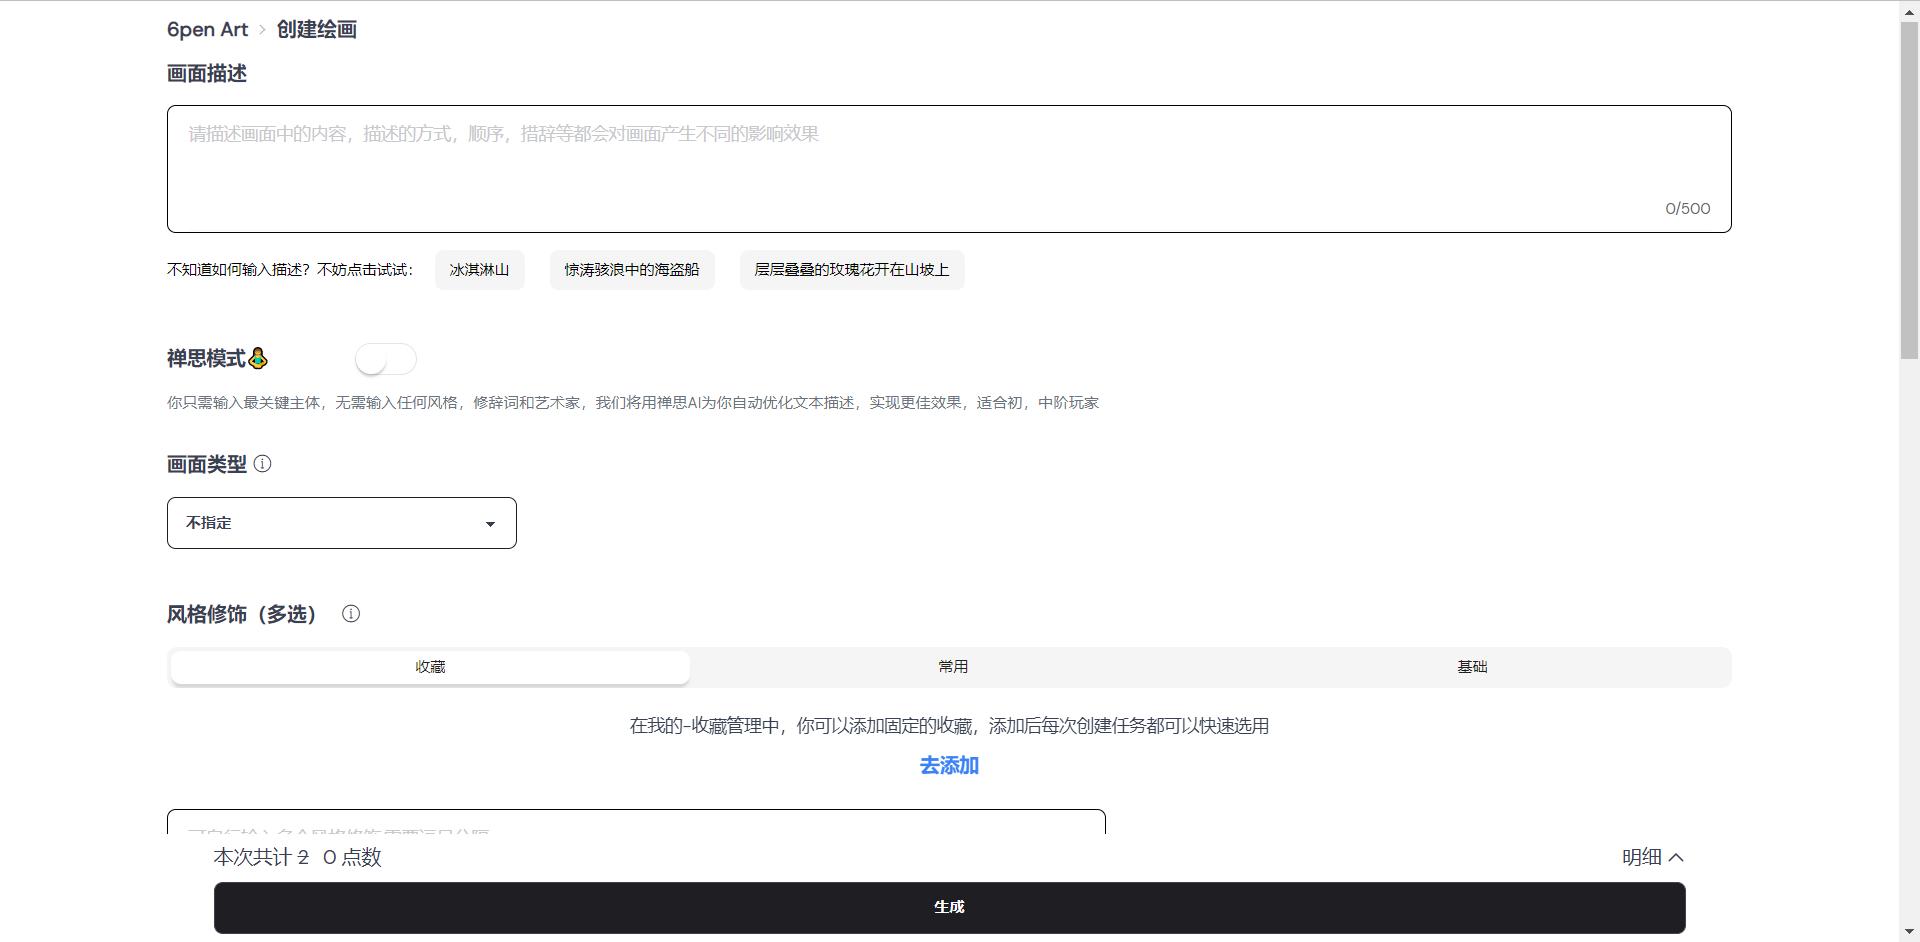1920x942 pixels.
Task: Insert the 冰淇淋山 example prompt
Action: [x=479, y=269]
